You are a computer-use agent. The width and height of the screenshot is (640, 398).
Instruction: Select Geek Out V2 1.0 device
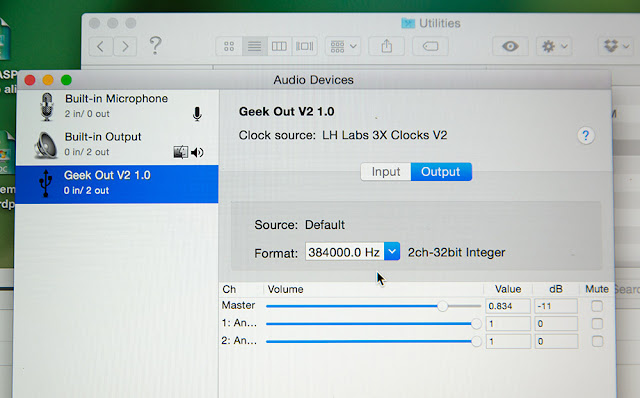[117, 184]
